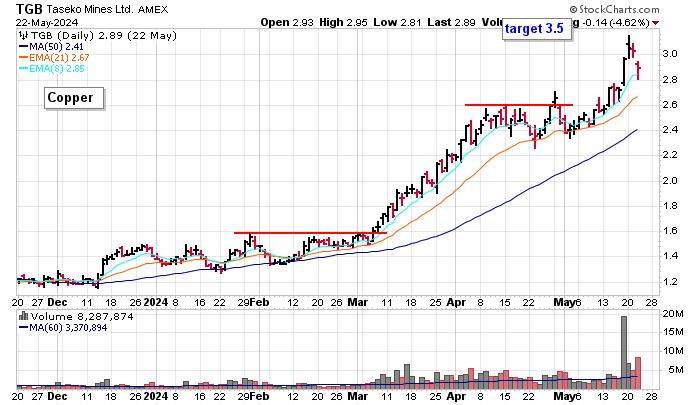This screenshot has width=700, height=405.
Task: Click the 20M volume axis label
Action: coord(673,314)
